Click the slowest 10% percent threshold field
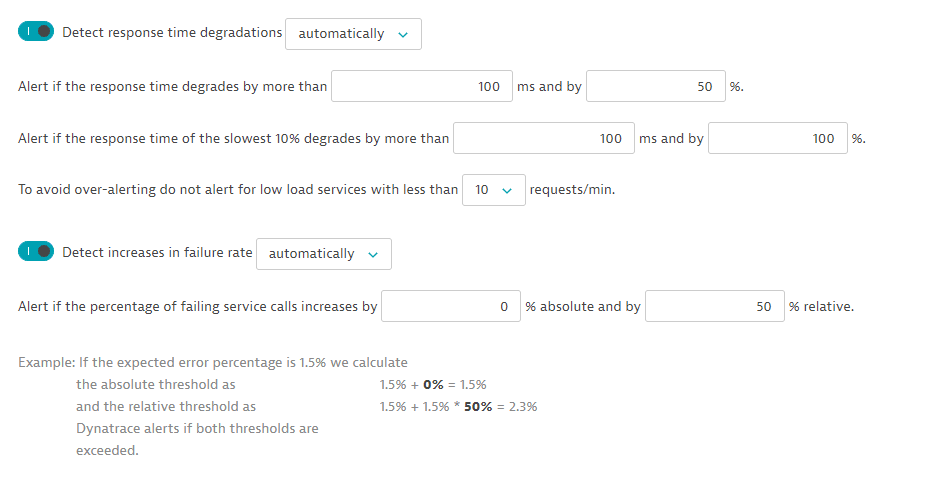 coord(777,139)
